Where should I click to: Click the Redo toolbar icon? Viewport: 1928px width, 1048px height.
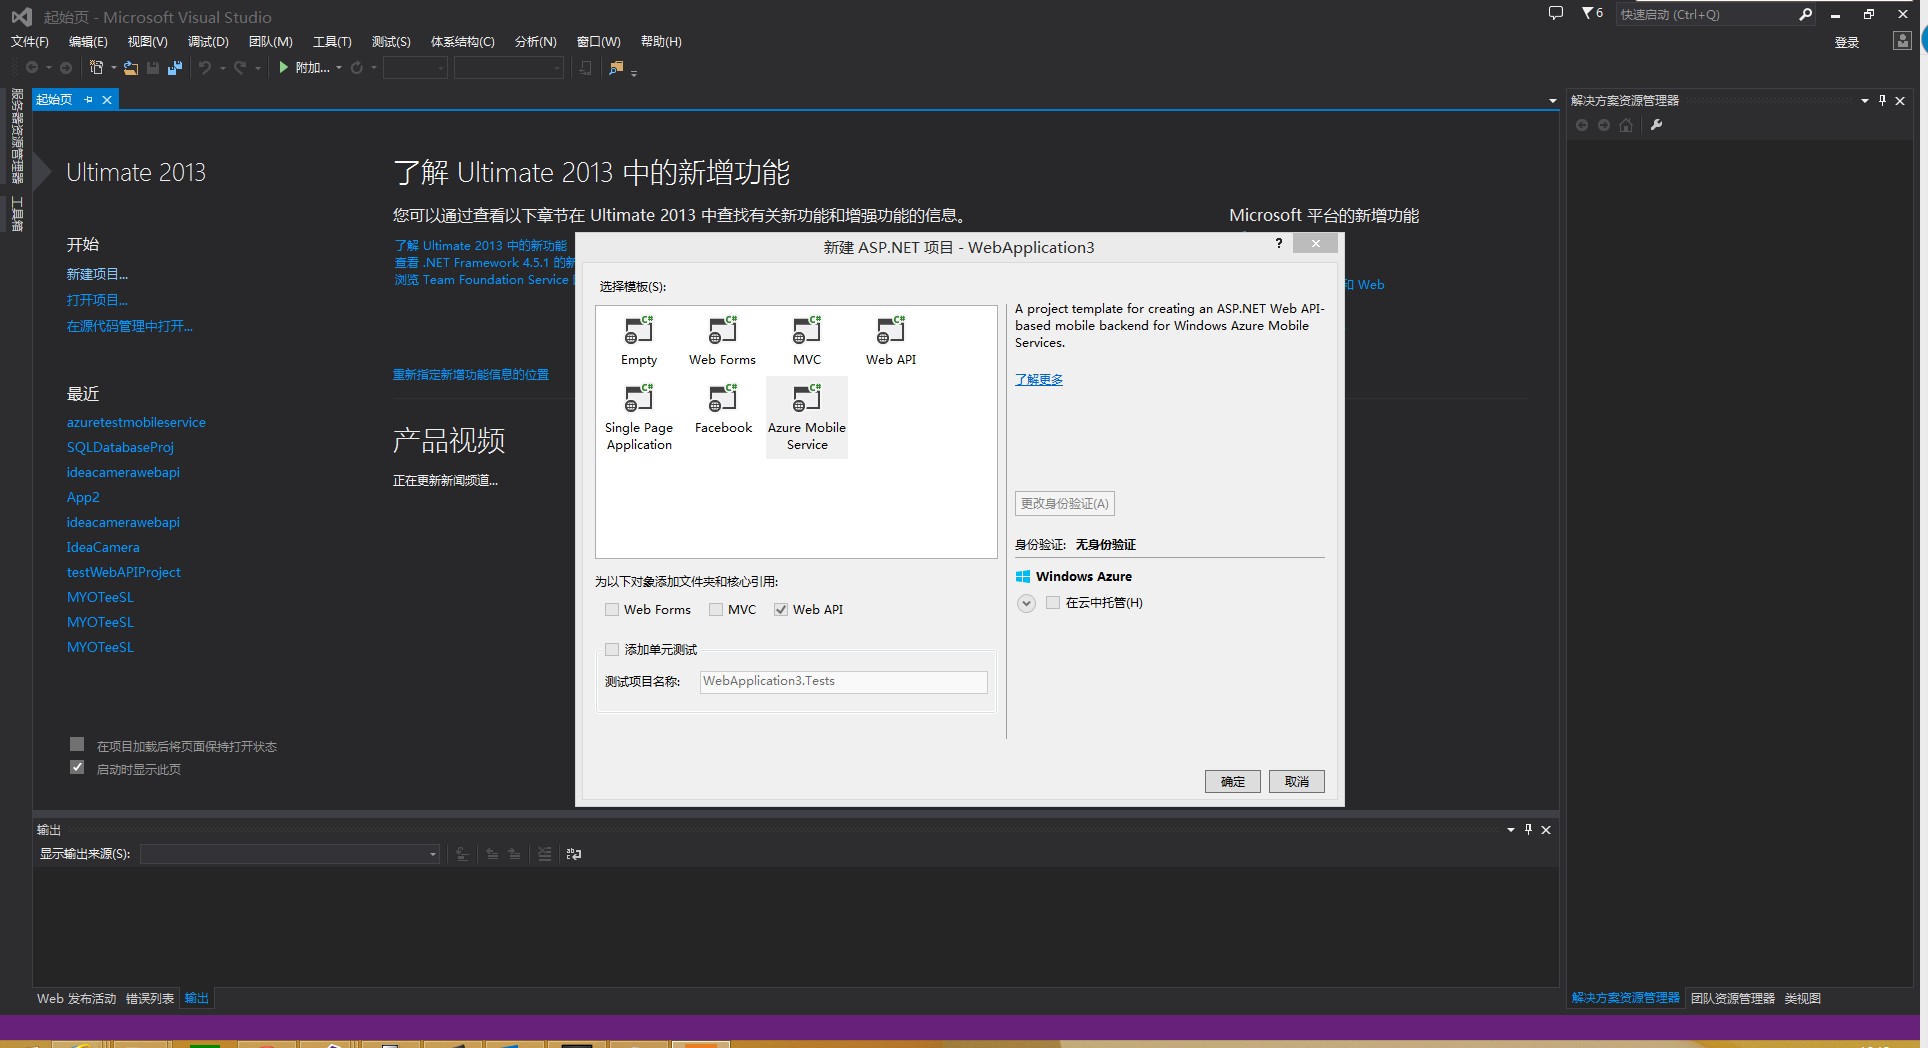click(x=240, y=68)
